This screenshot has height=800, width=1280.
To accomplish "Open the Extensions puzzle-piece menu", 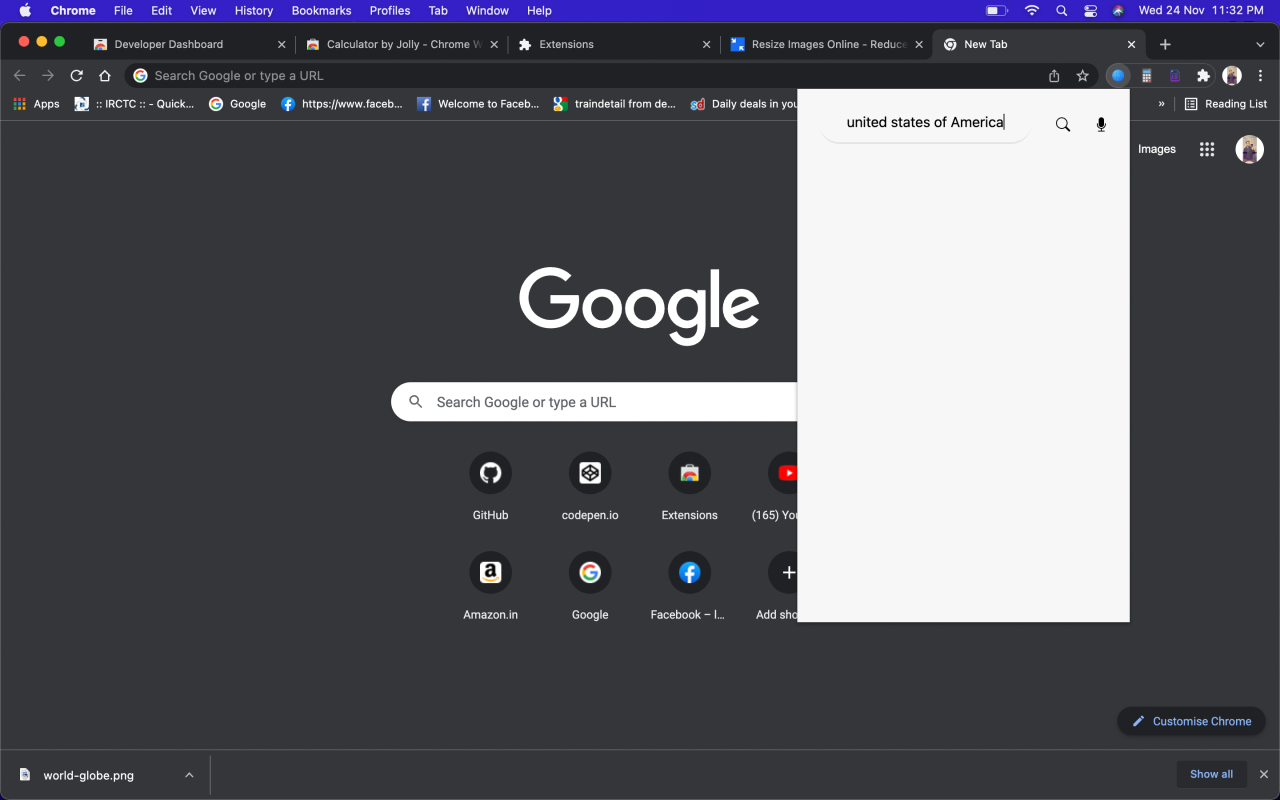I will pyautogui.click(x=1203, y=76).
